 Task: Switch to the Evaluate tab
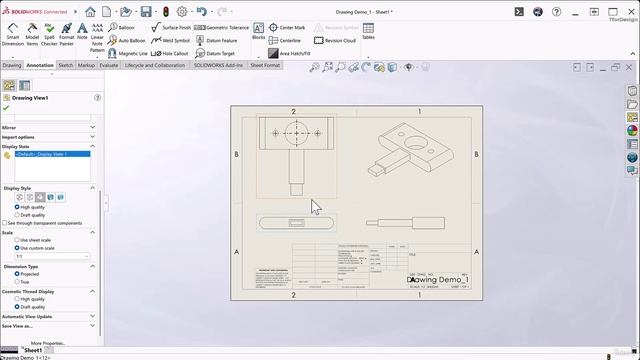click(109, 65)
